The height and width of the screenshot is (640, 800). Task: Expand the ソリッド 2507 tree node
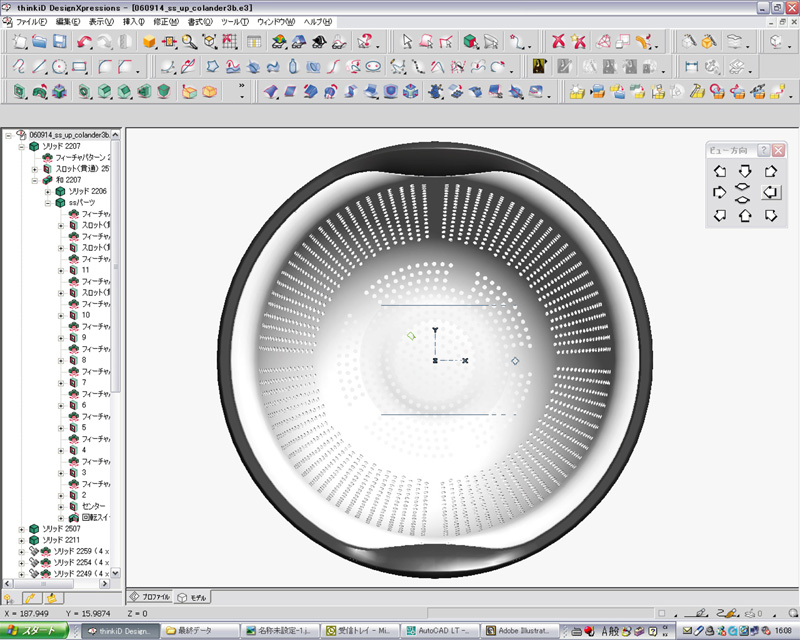(x=22, y=529)
